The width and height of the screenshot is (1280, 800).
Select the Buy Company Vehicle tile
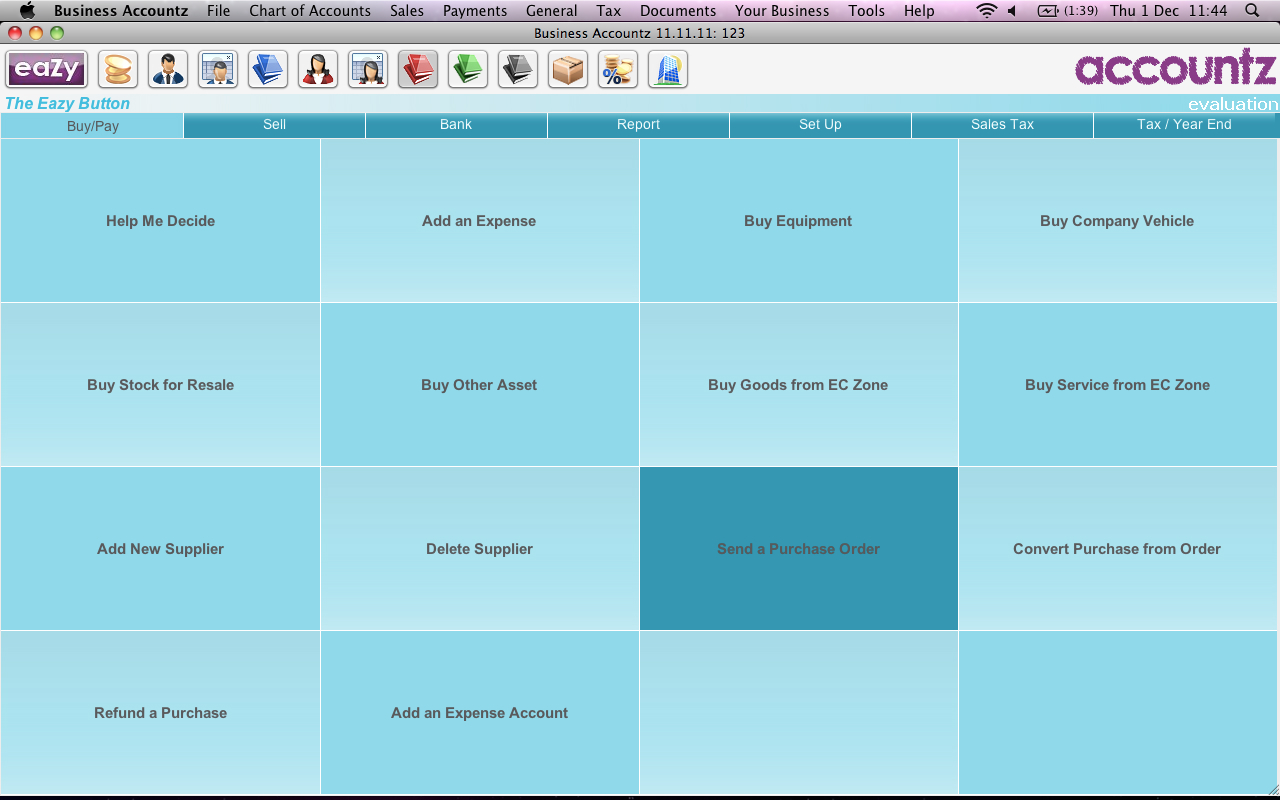coord(1117,221)
